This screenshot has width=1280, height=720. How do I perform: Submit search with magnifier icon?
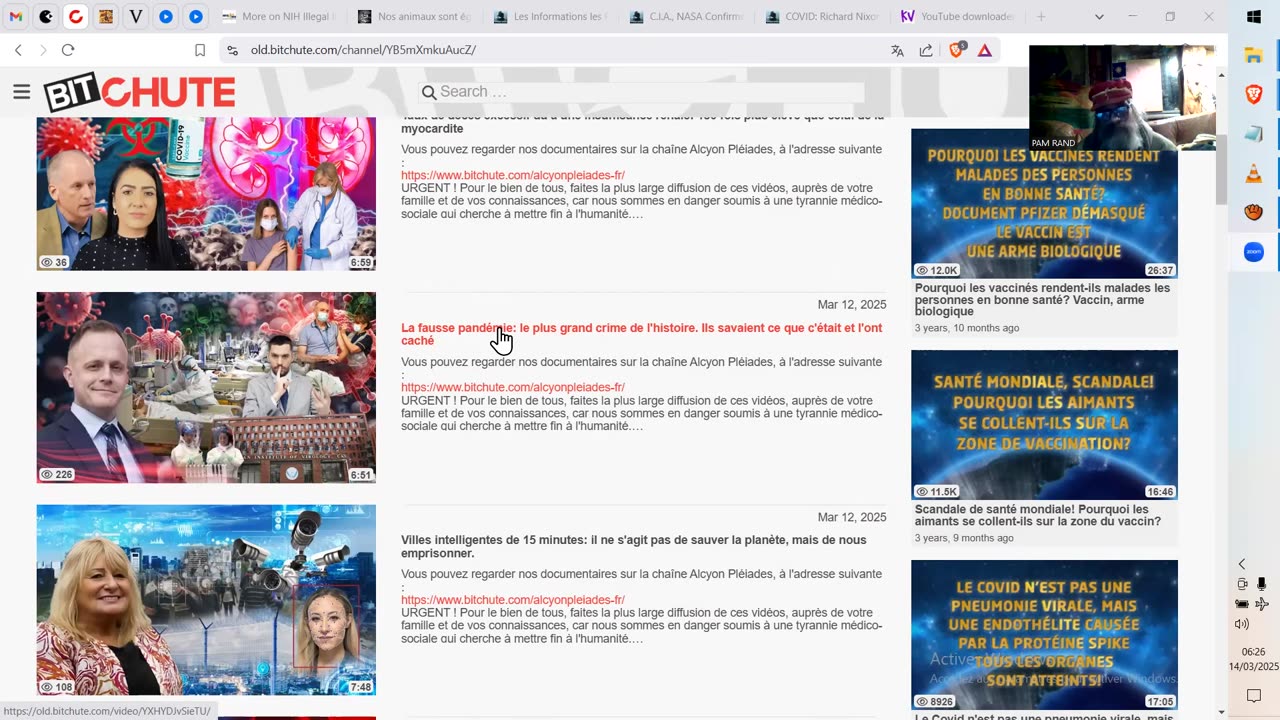[429, 92]
